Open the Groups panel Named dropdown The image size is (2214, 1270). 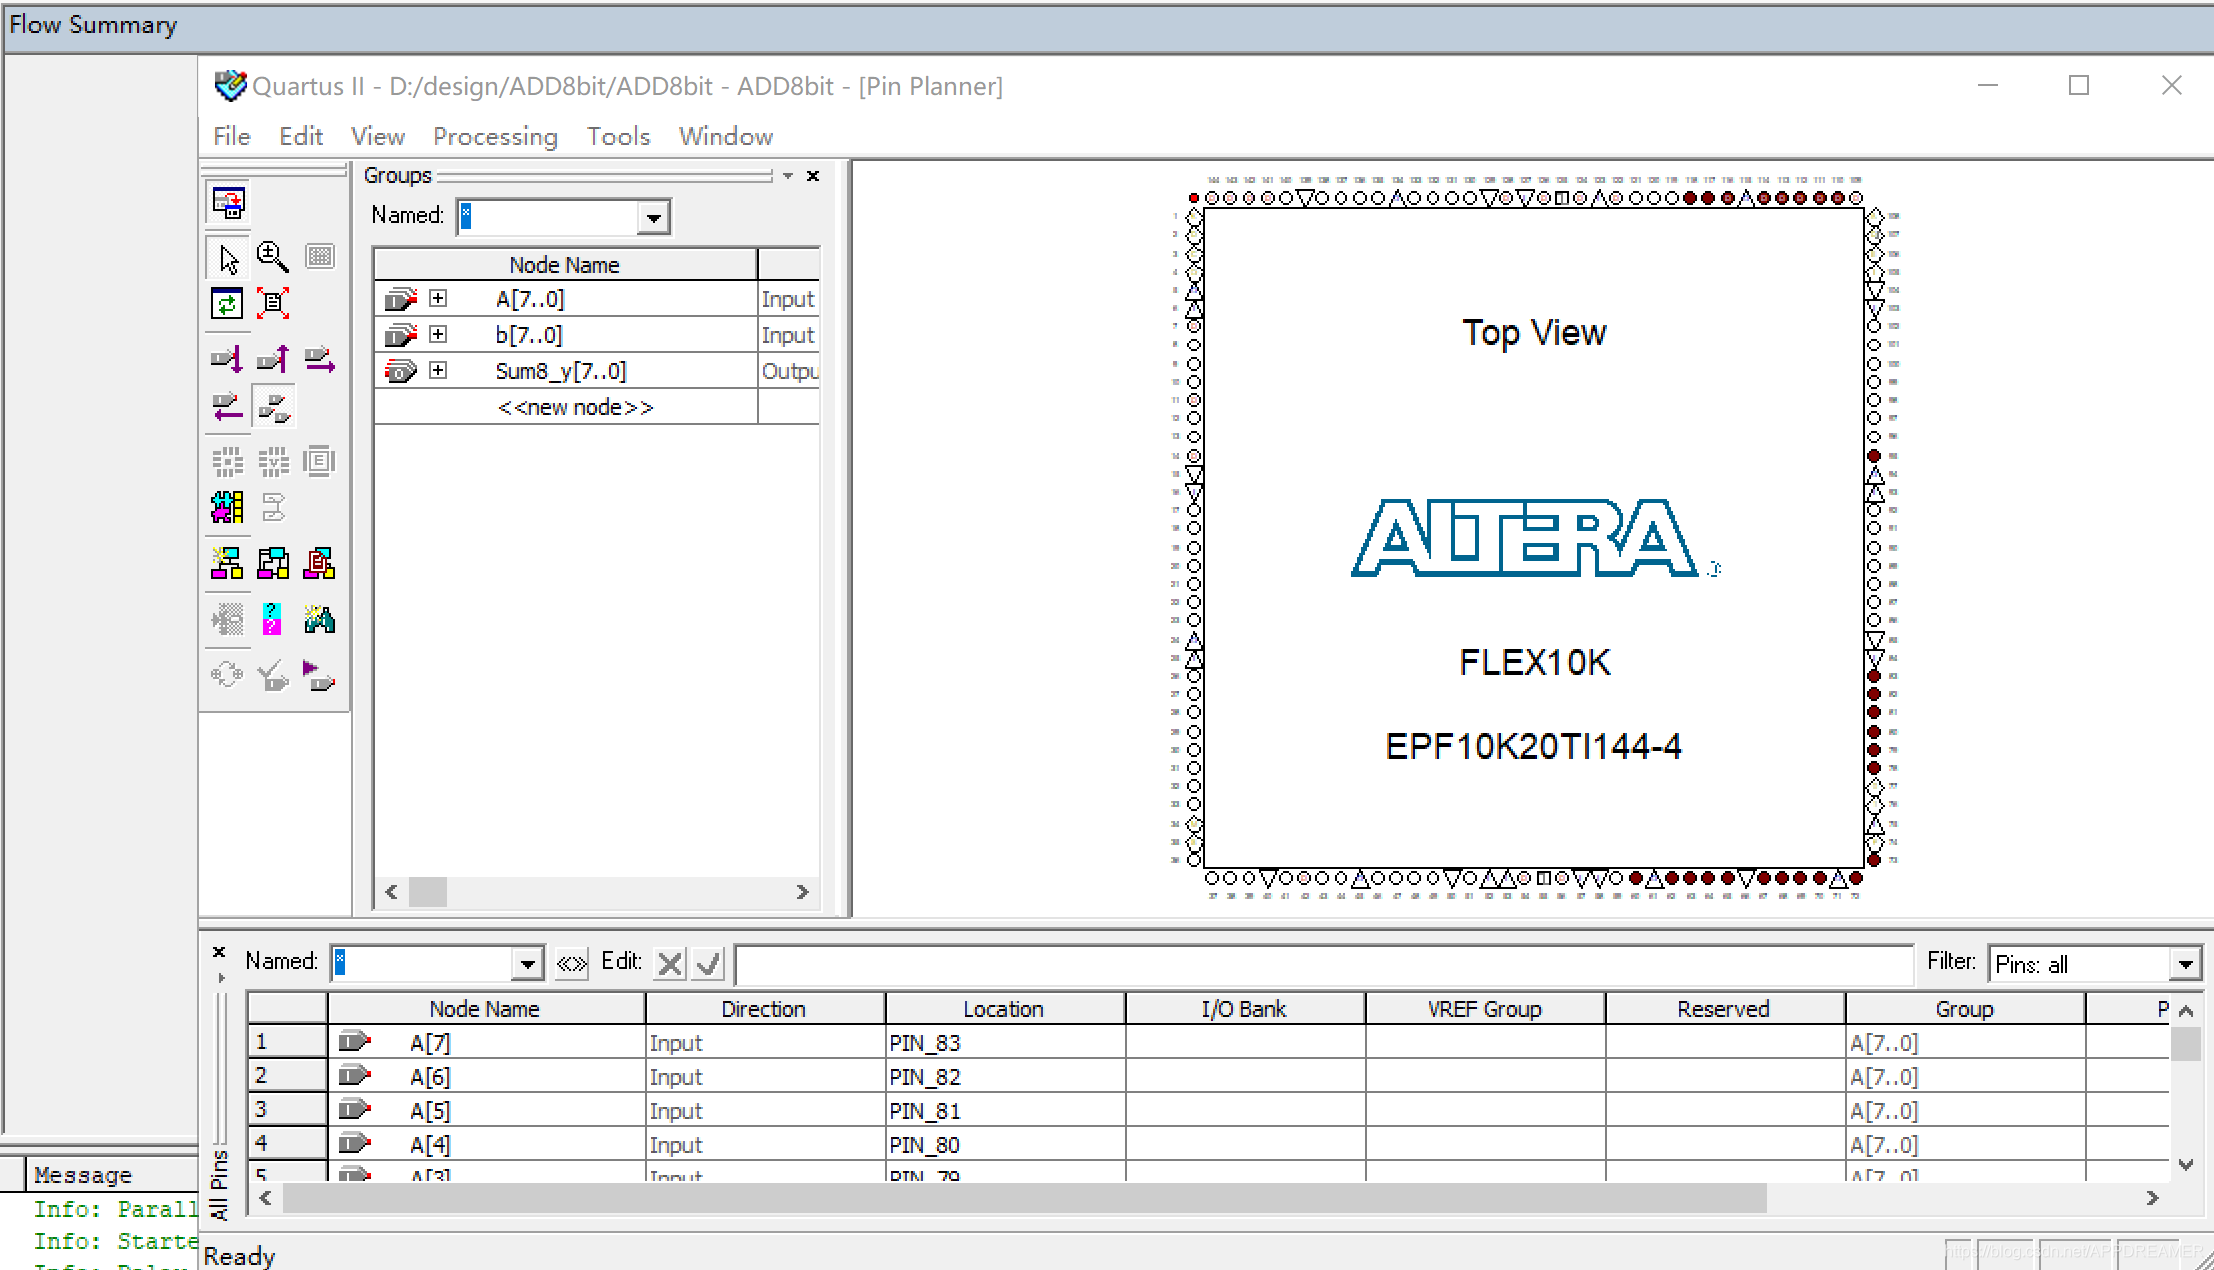653,217
